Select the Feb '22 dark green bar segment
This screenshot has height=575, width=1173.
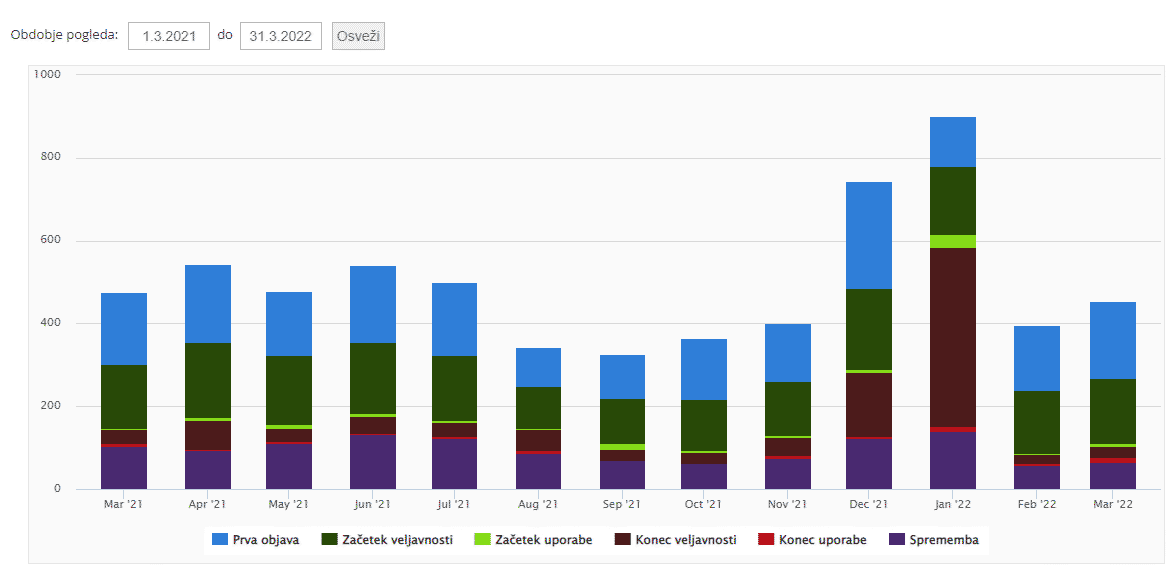pos(1036,422)
